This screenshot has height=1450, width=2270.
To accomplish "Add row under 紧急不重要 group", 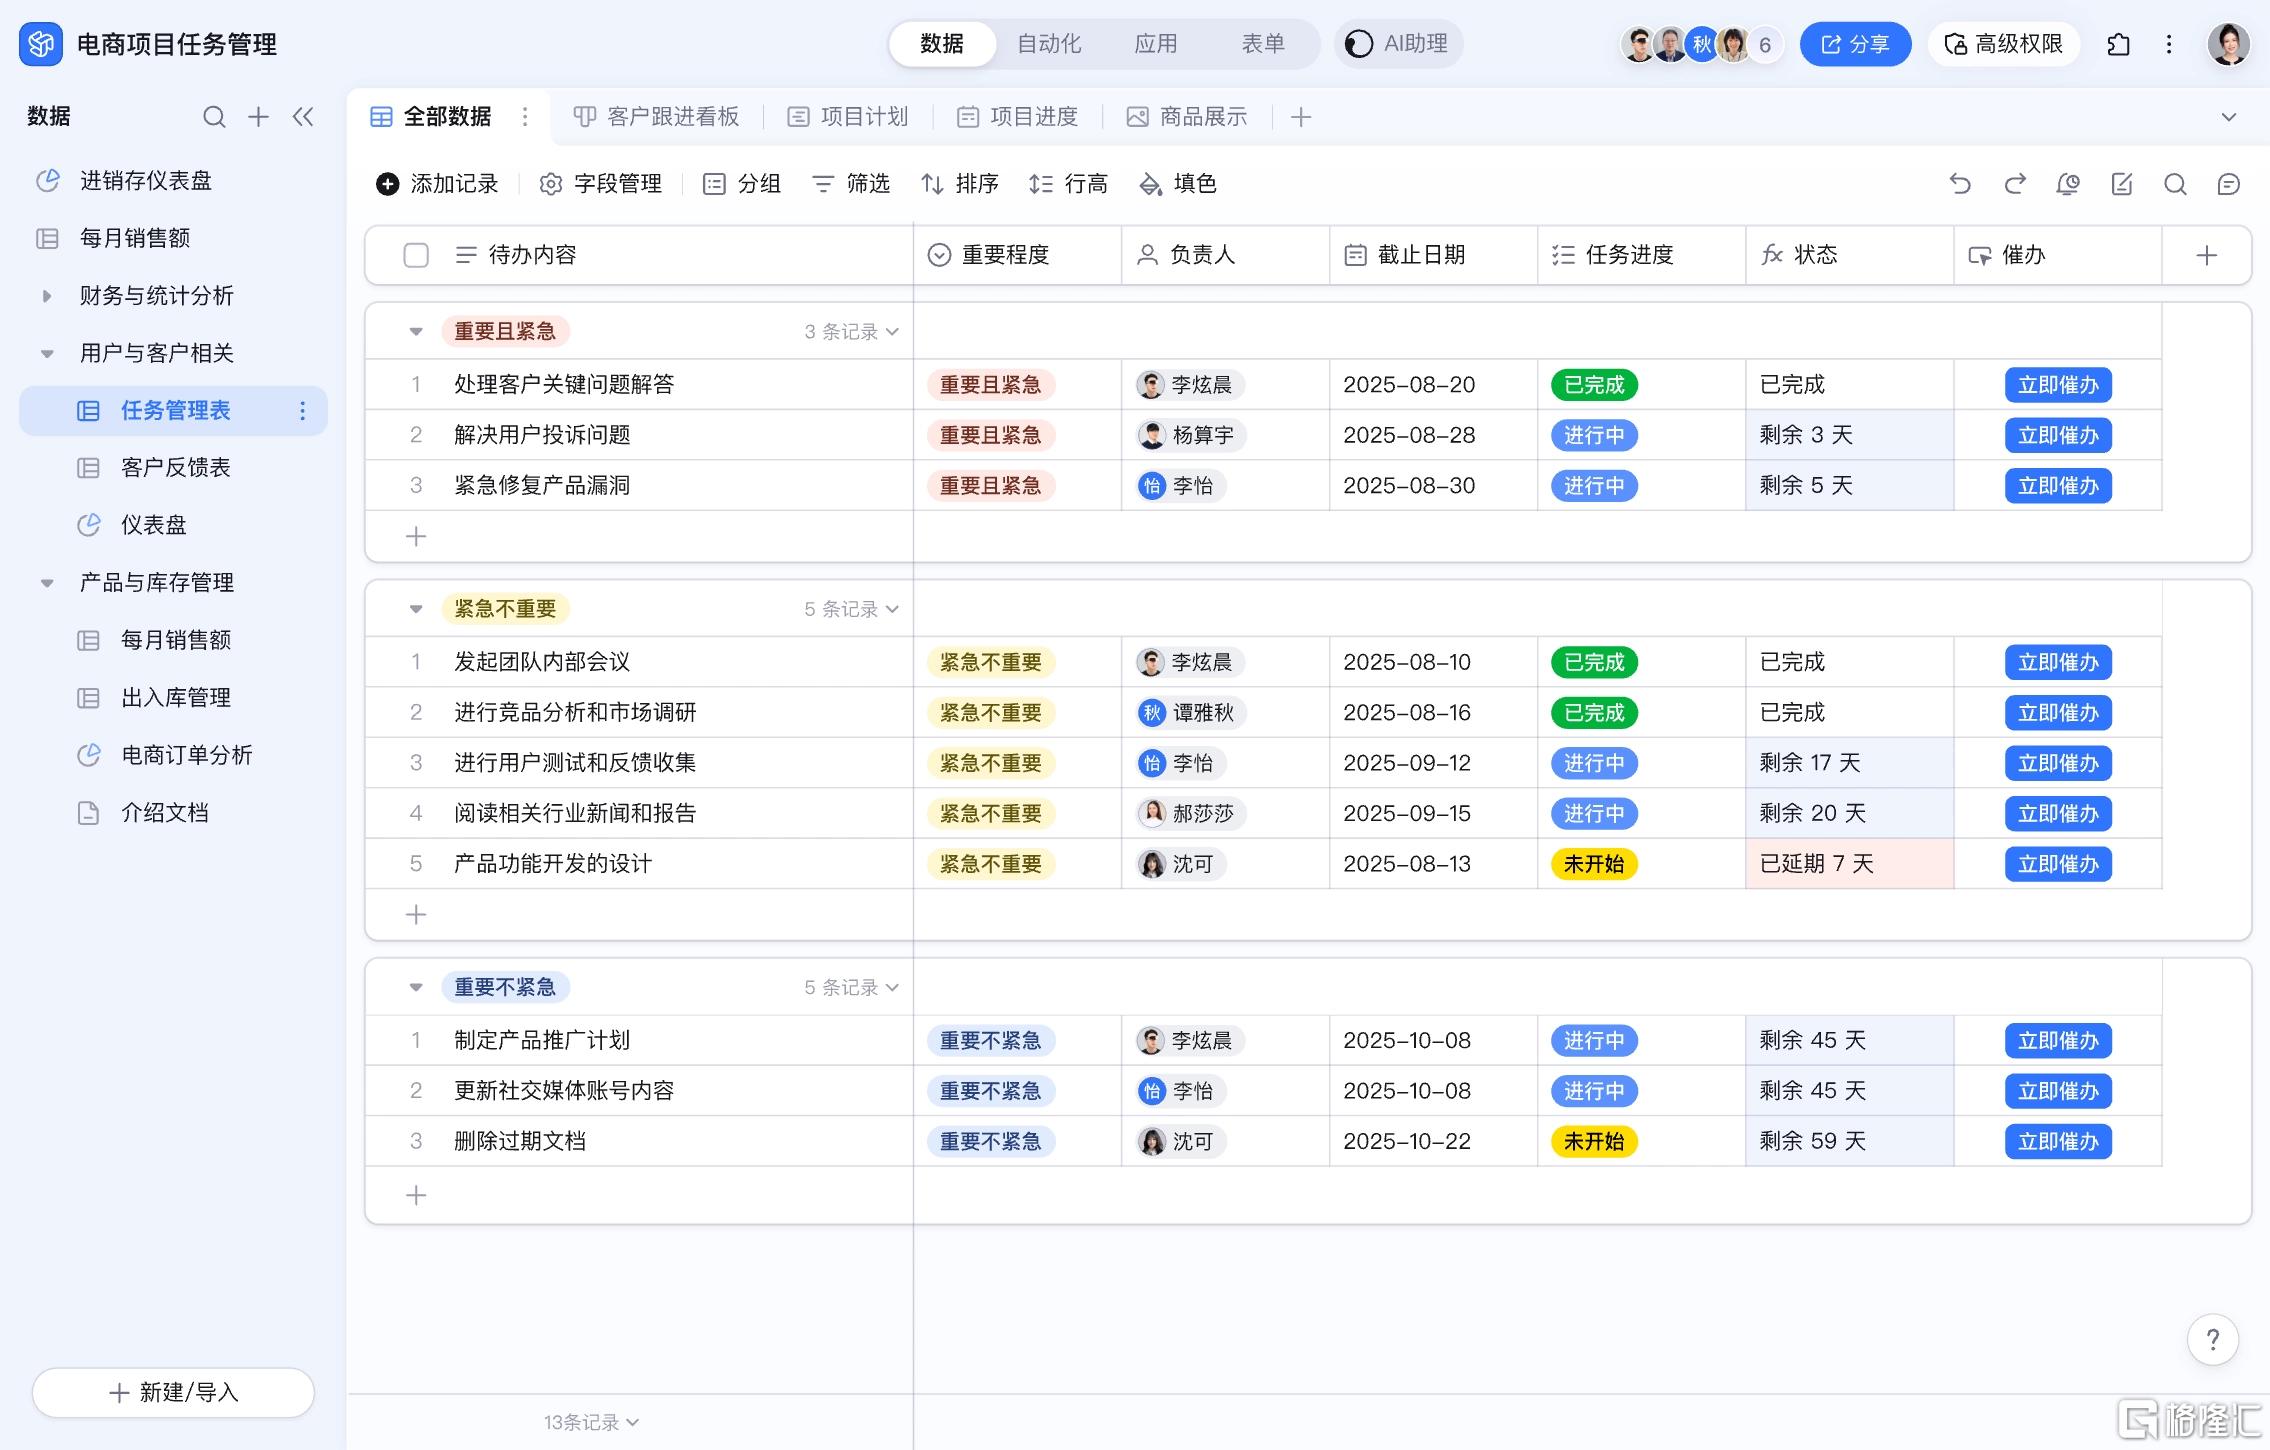I will (416, 915).
